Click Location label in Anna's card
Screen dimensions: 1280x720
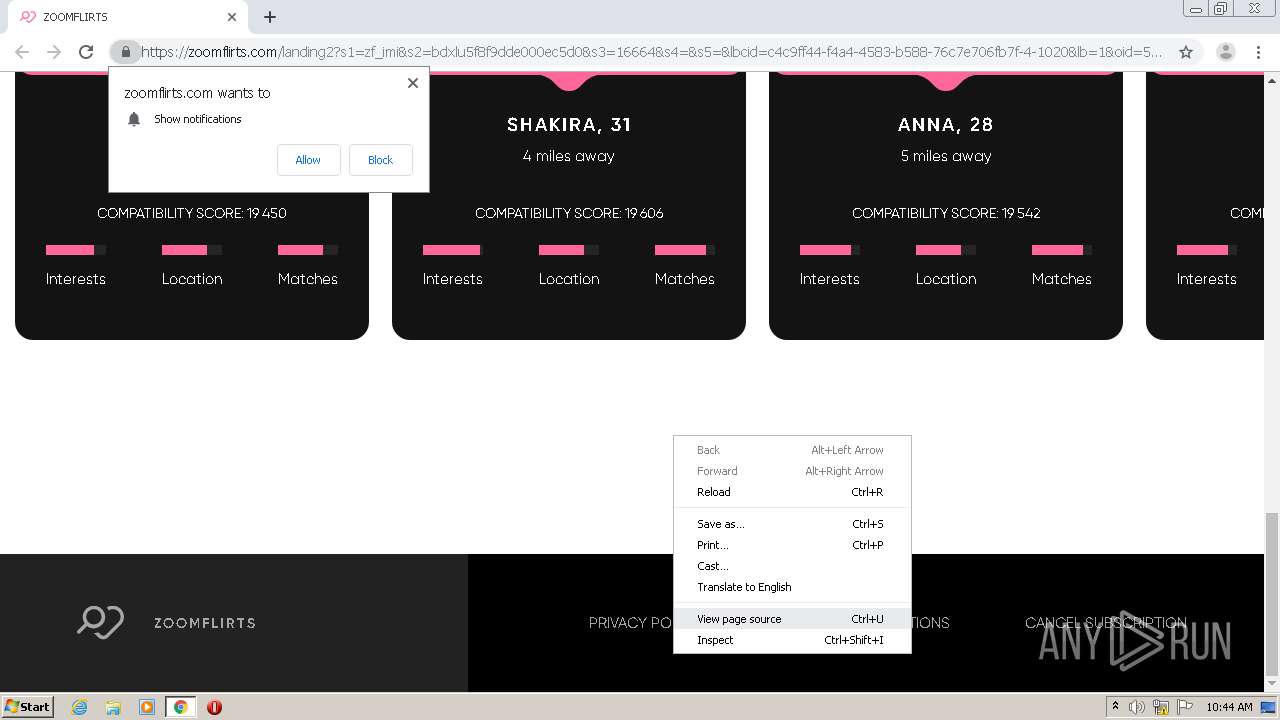pos(946,279)
